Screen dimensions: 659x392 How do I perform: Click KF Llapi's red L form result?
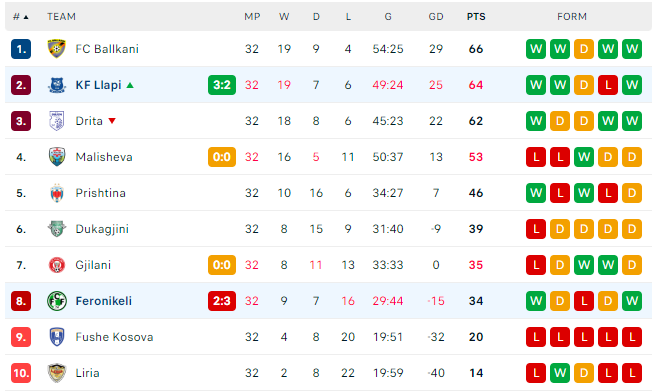pos(608,85)
